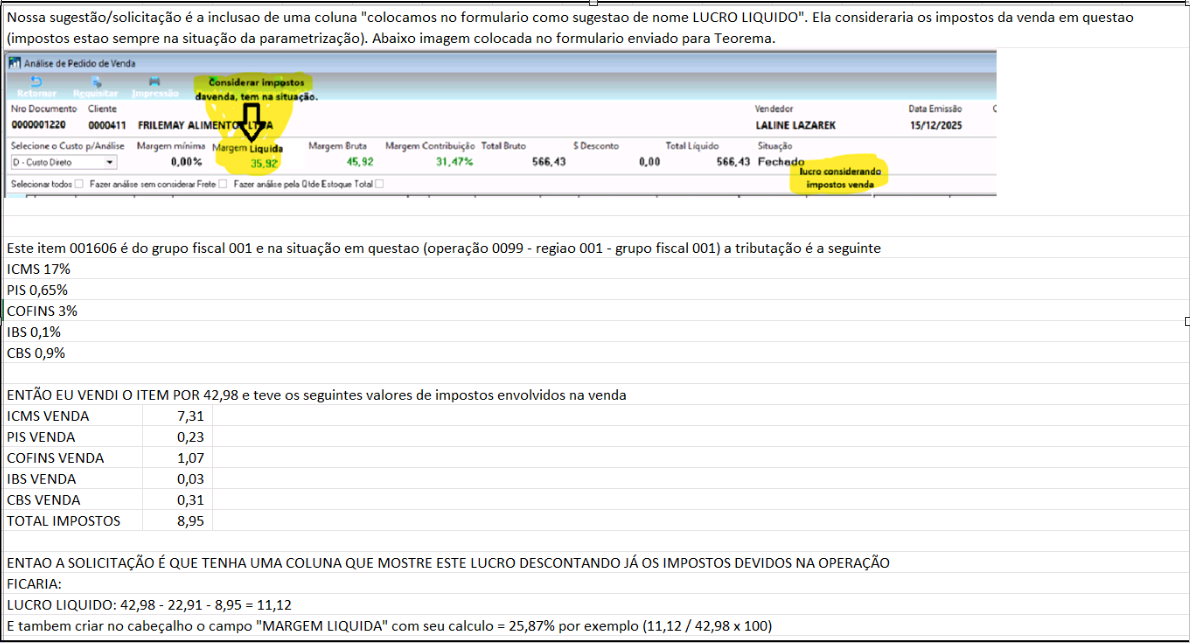Click the Requisitar toolbar icon
The width and height of the screenshot is (1190, 643).
coord(96,82)
